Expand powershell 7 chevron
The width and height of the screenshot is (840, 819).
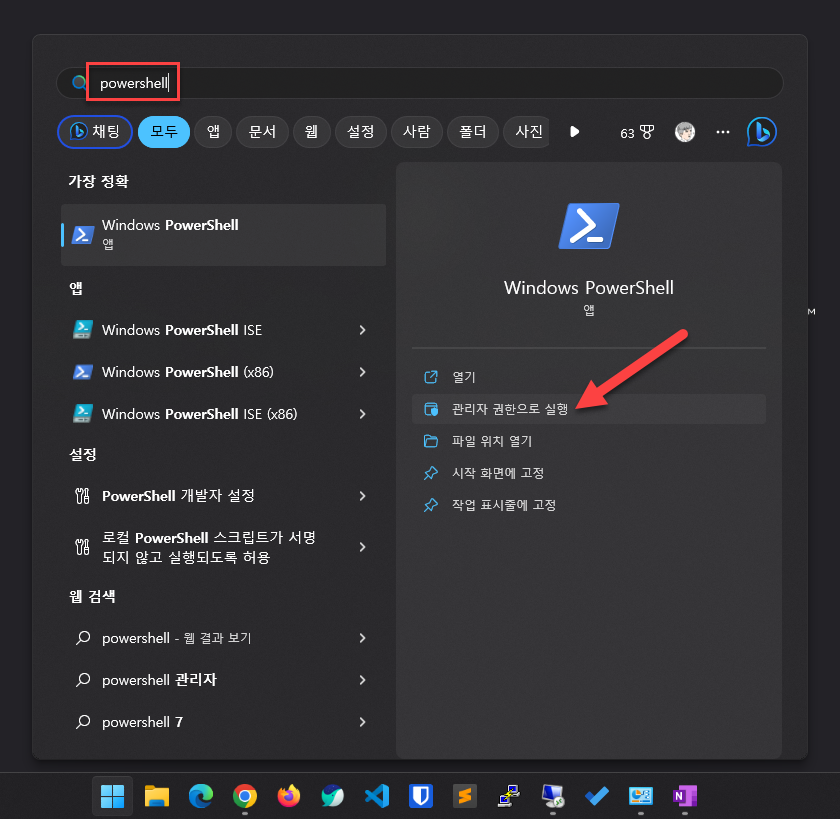363,722
